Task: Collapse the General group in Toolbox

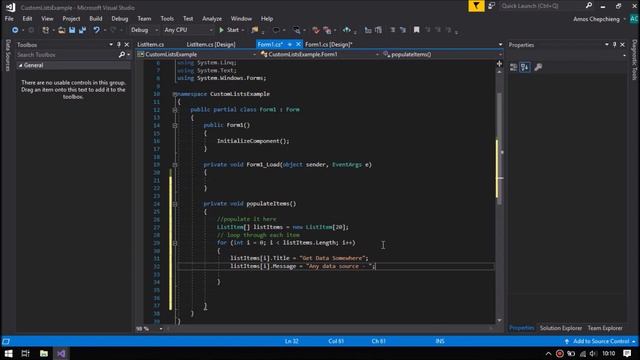Action: 20,65
